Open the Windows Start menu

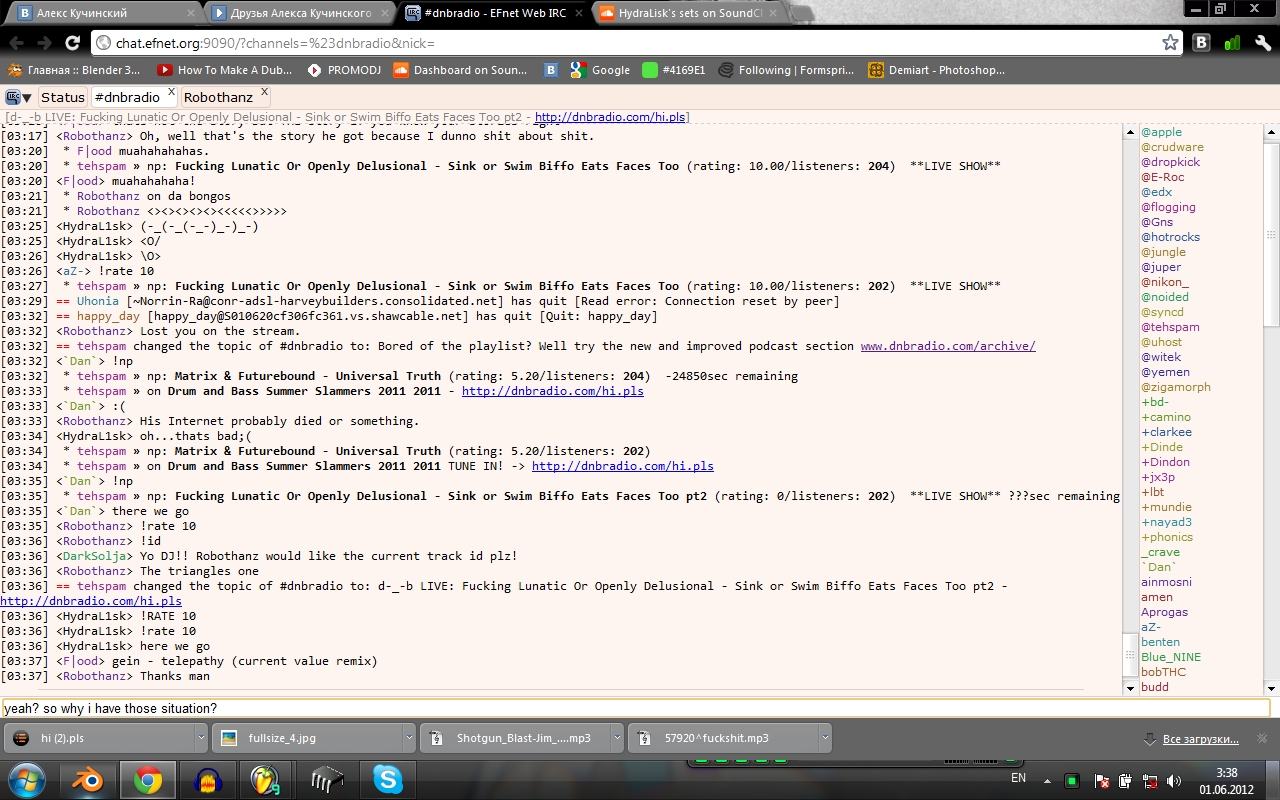[27, 779]
